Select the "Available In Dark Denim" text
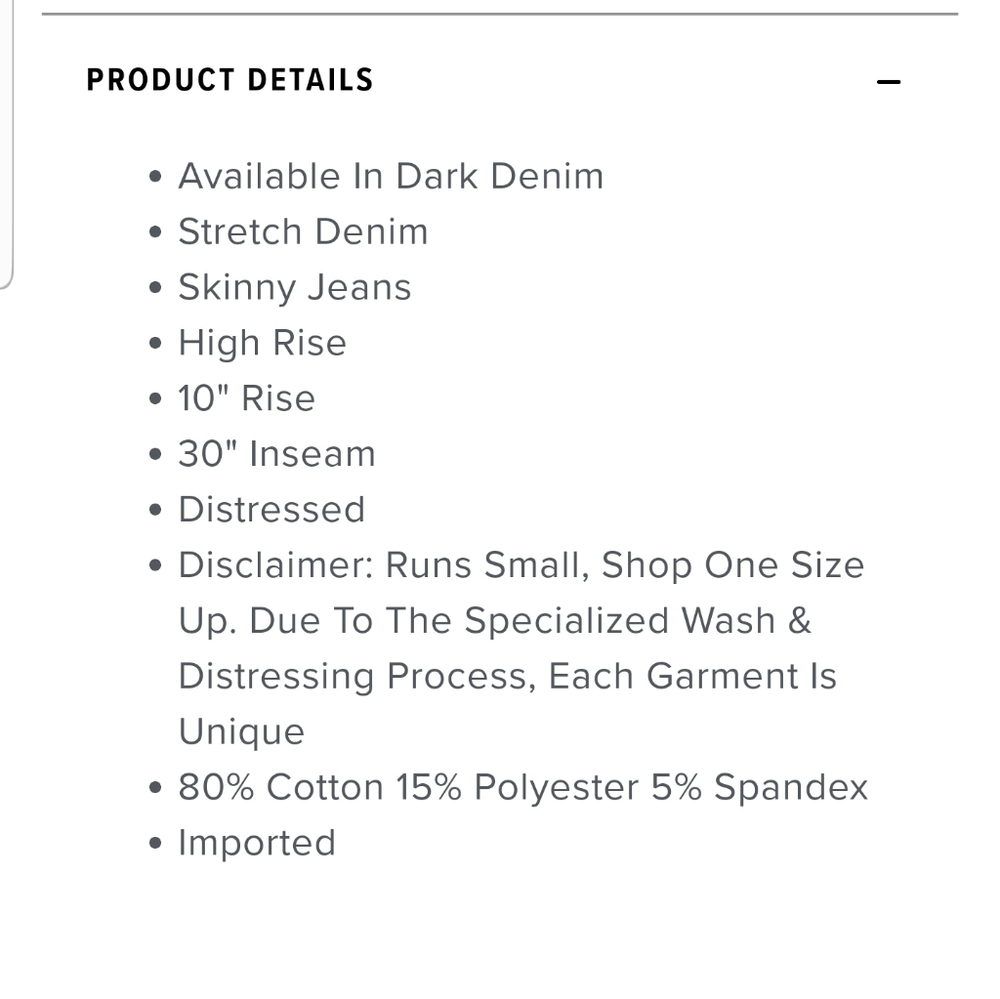The image size is (1000, 999). (x=391, y=176)
